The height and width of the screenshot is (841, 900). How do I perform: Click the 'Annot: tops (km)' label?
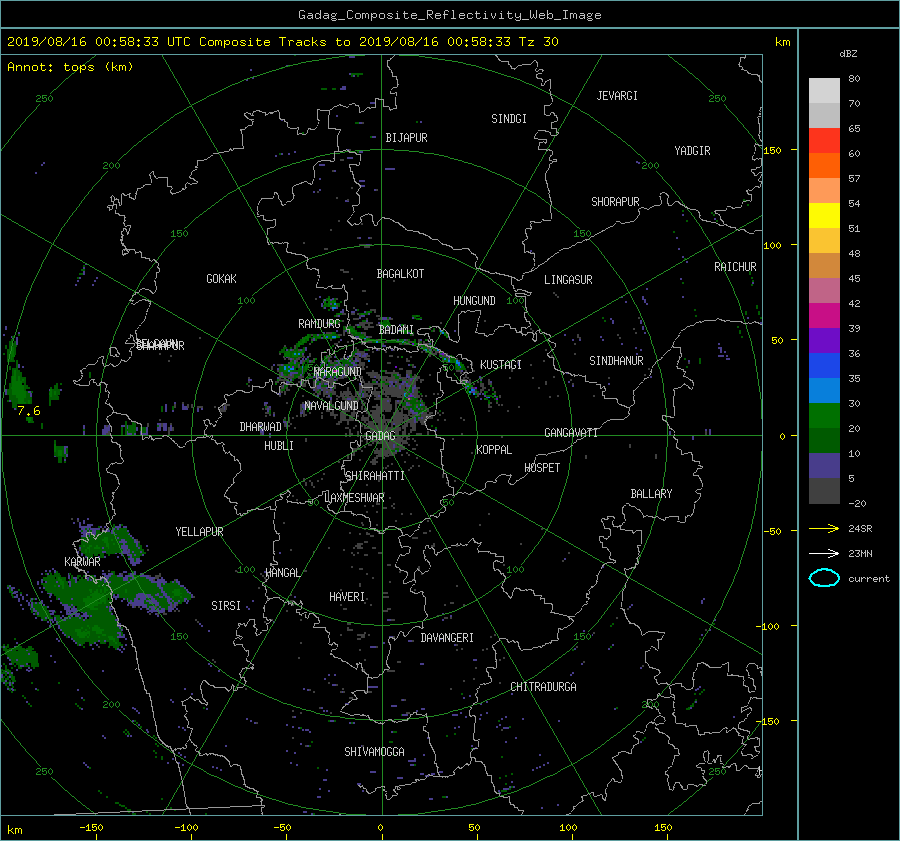click(x=70, y=67)
